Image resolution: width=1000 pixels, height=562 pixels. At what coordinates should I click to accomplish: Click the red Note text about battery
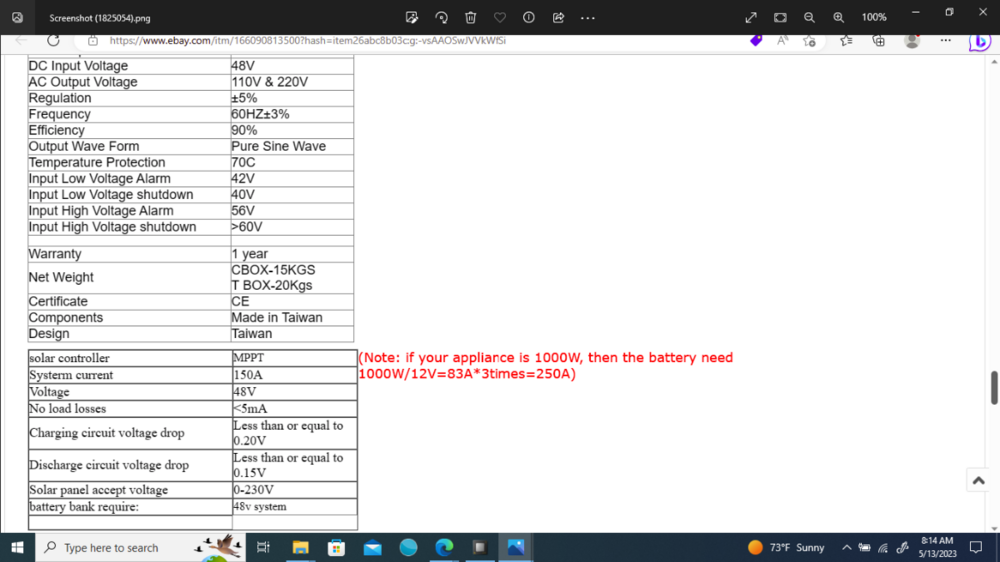pyautogui.click(x=546, y=366)
